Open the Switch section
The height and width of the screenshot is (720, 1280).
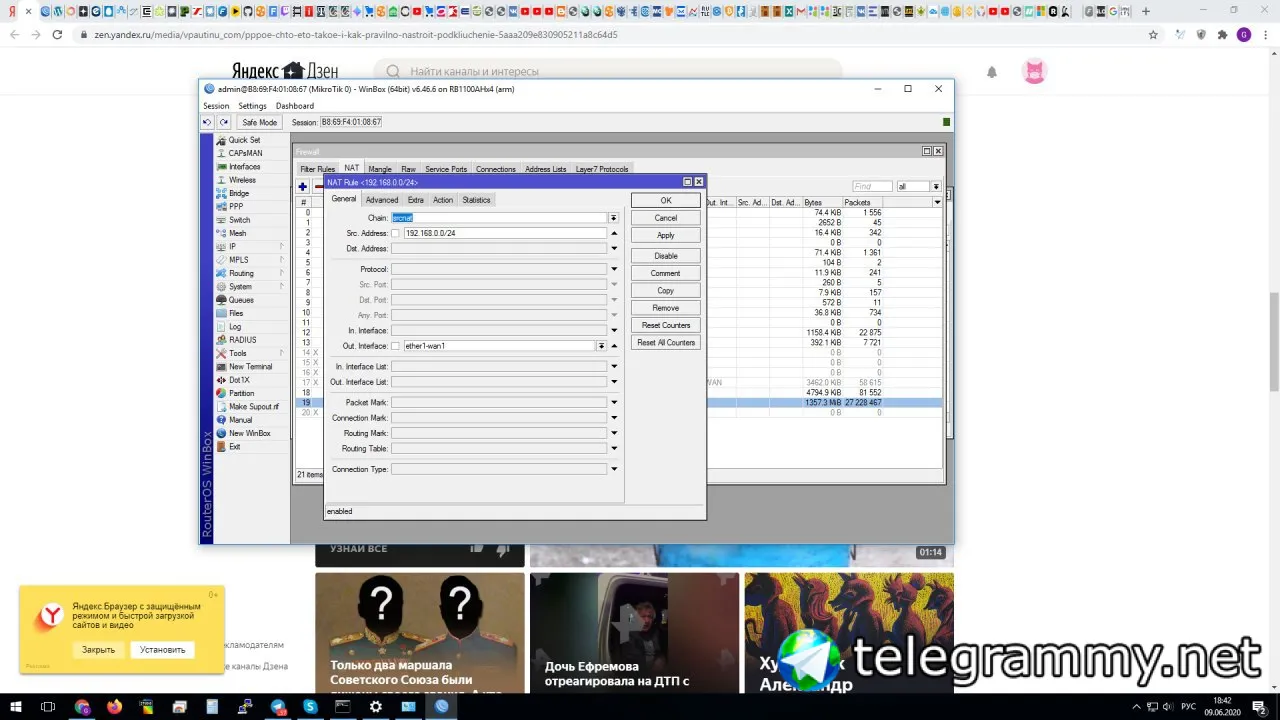tap(239, 220)
